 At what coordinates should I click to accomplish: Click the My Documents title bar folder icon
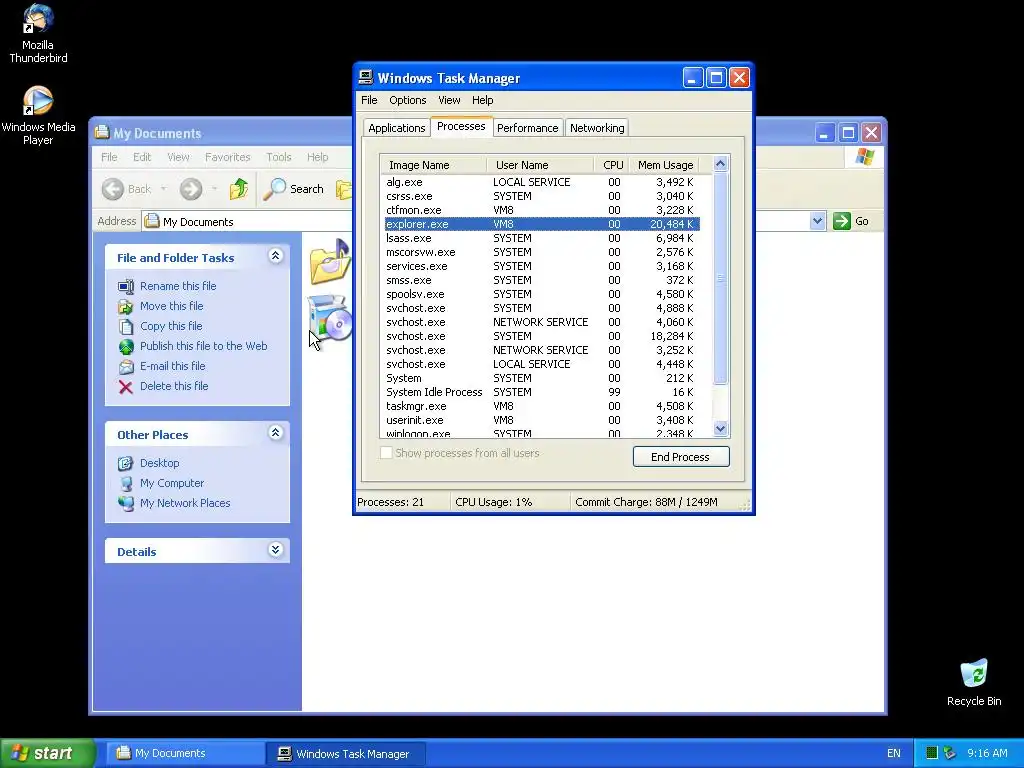tap(102, 133)
